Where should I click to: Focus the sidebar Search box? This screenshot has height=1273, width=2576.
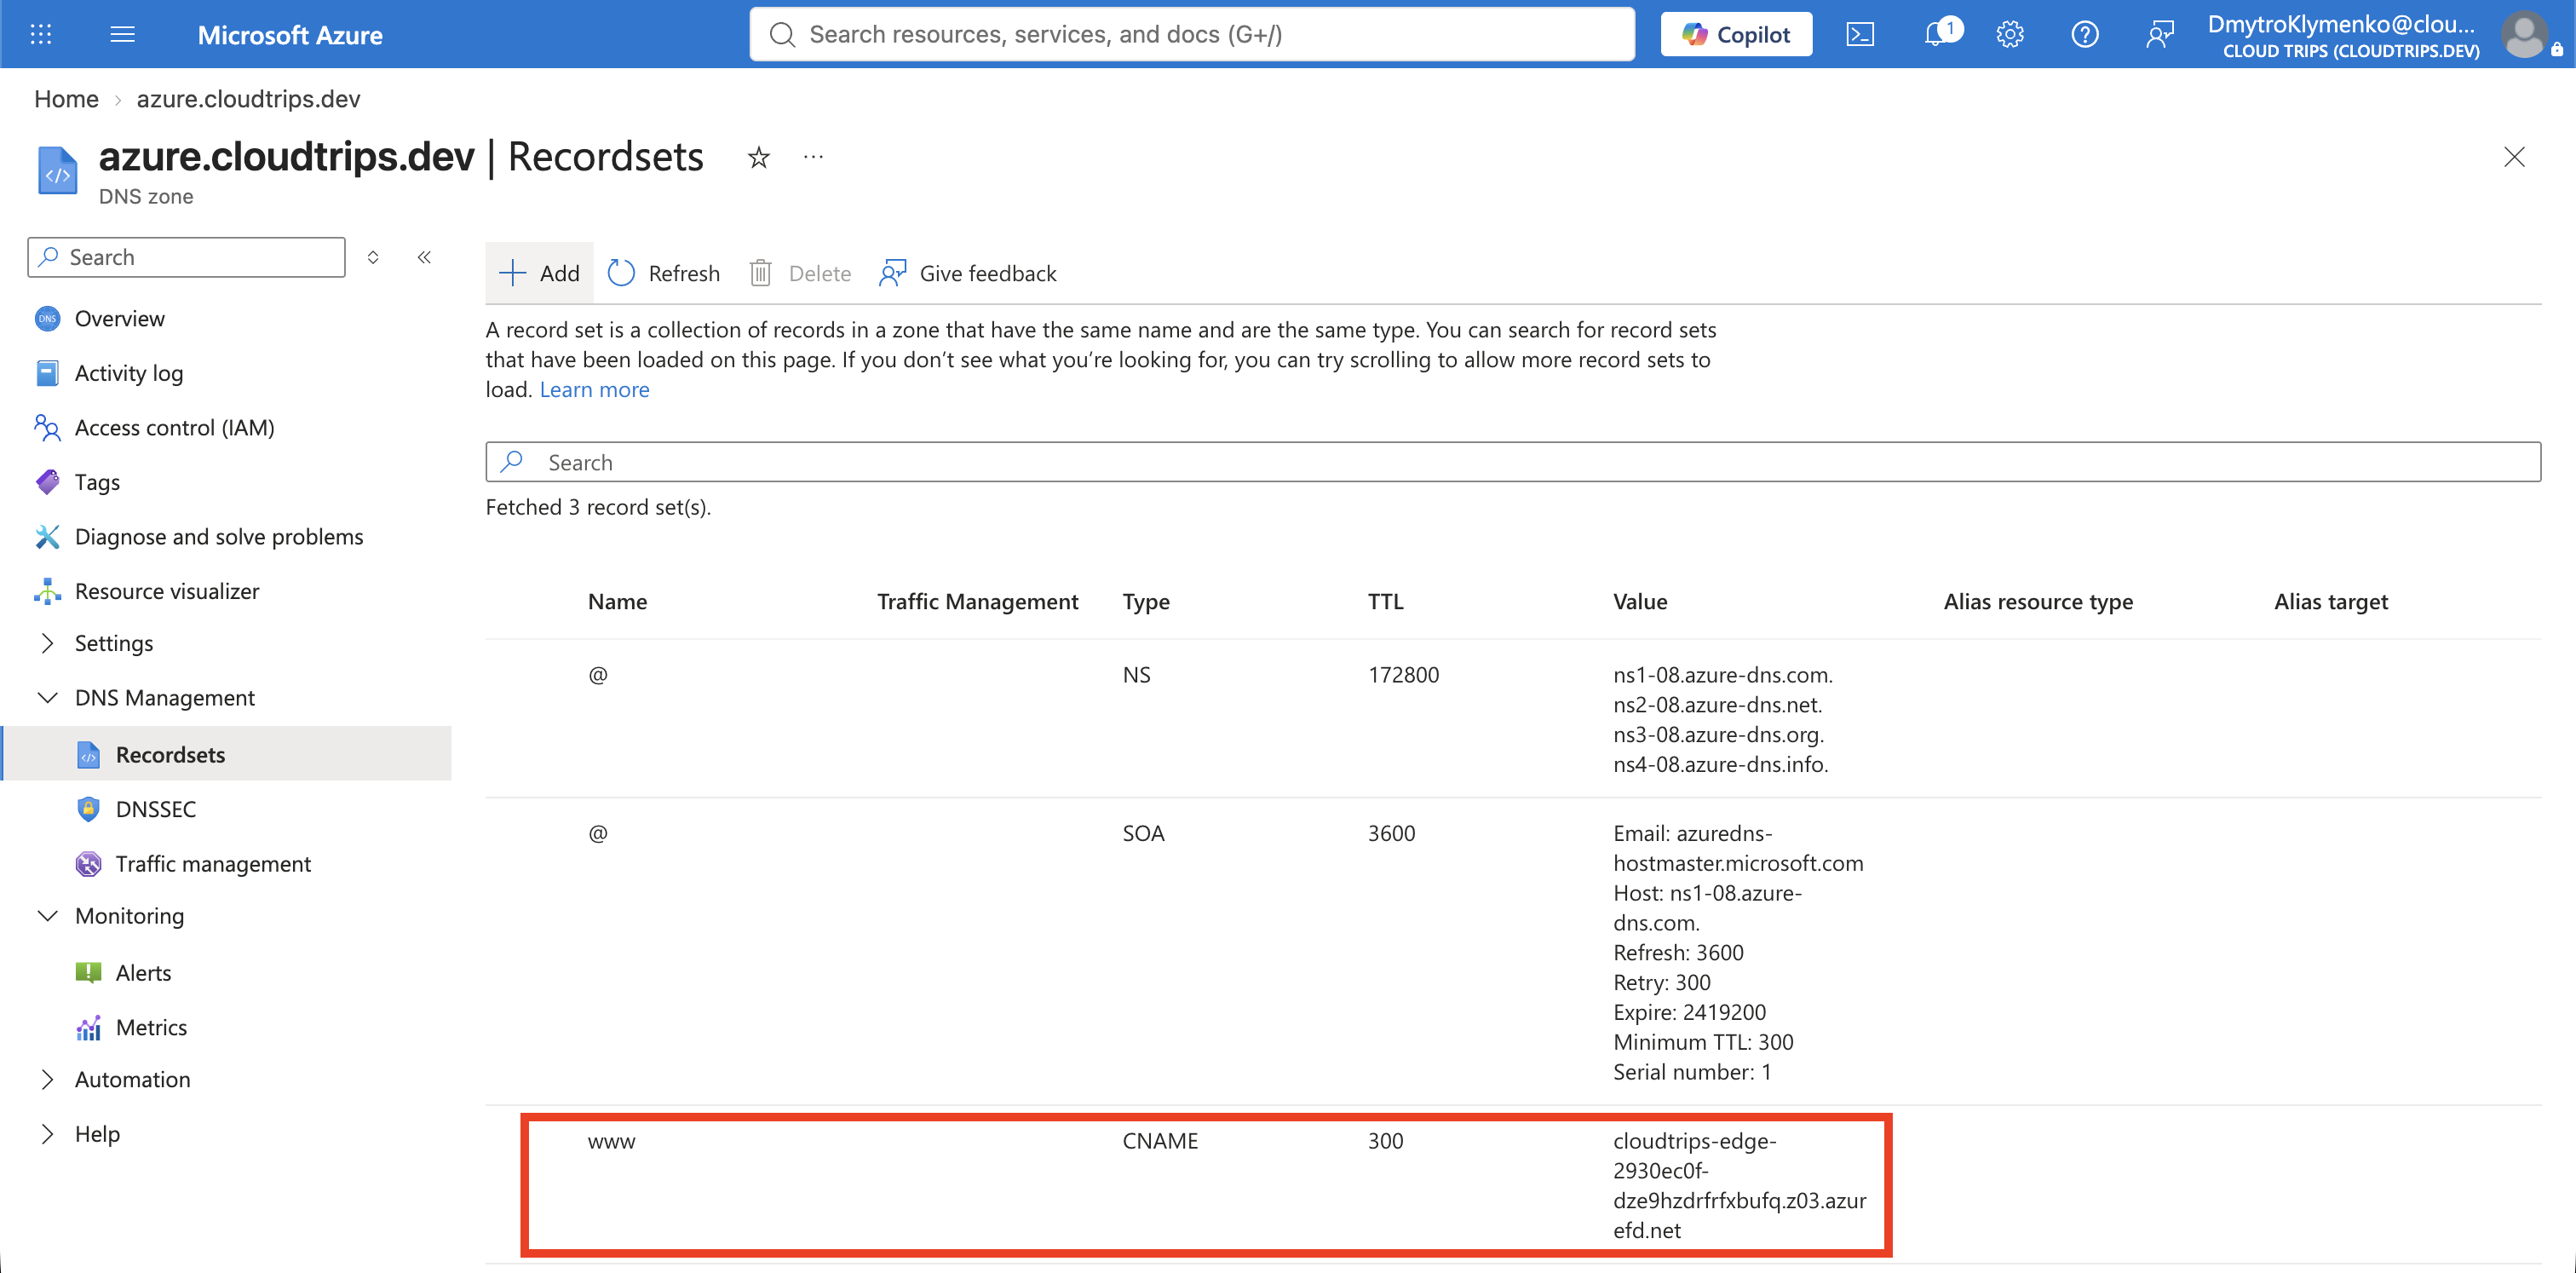(187, 257)
